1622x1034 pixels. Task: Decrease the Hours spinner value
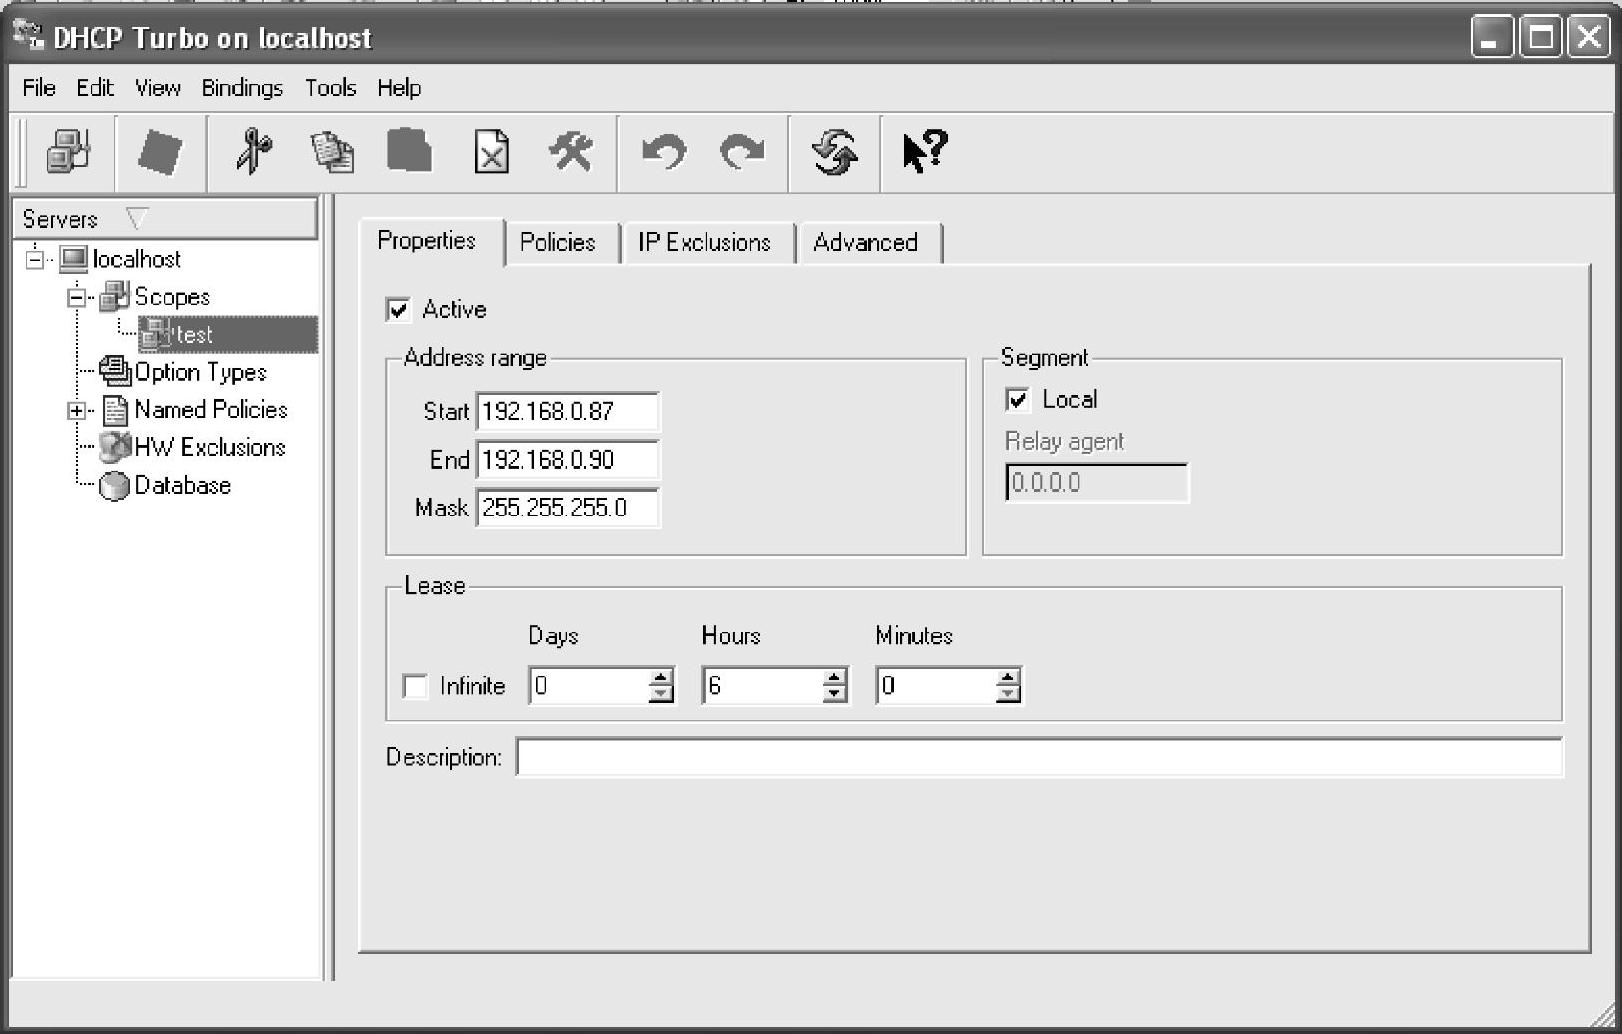tap(834, 694)
